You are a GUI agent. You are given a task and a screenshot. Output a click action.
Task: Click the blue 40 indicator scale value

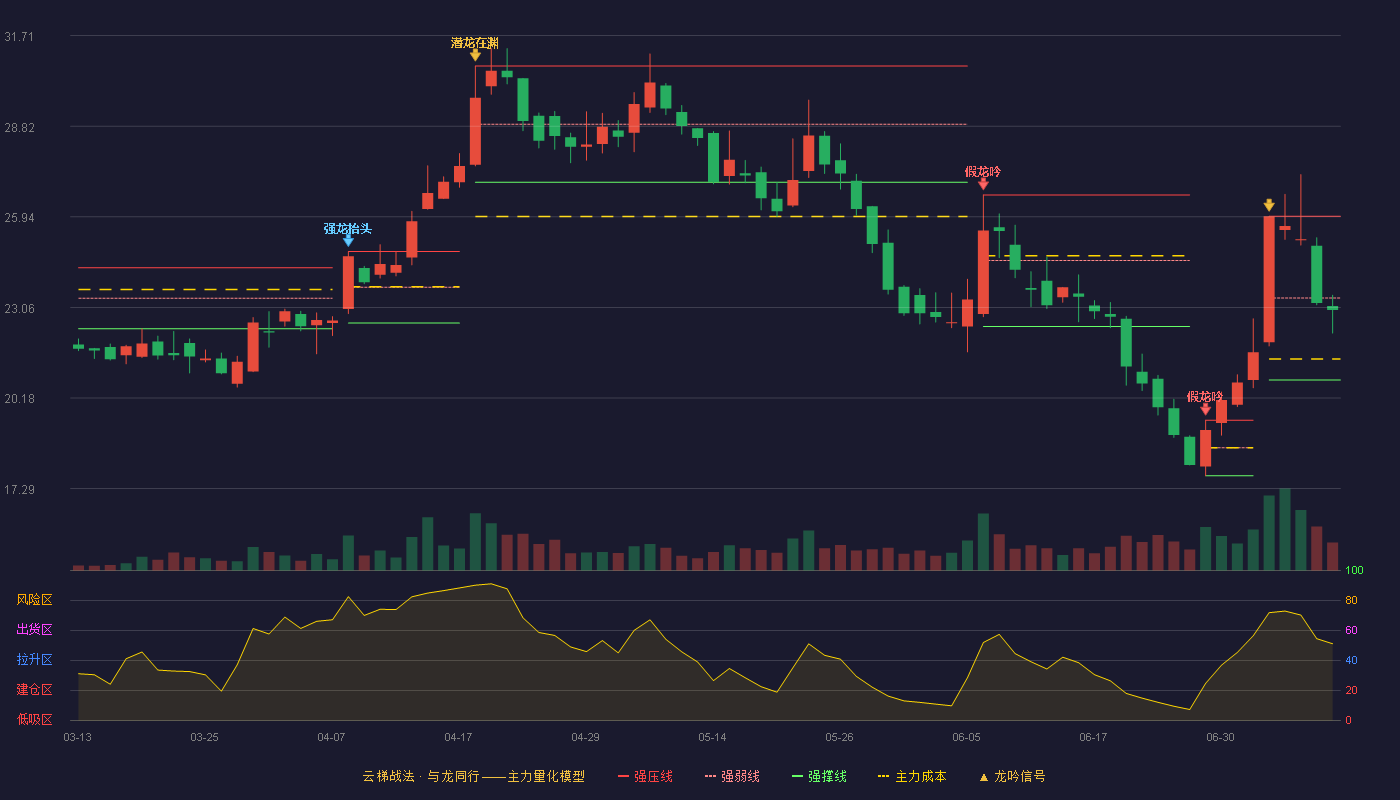(x=1351, y=660)
